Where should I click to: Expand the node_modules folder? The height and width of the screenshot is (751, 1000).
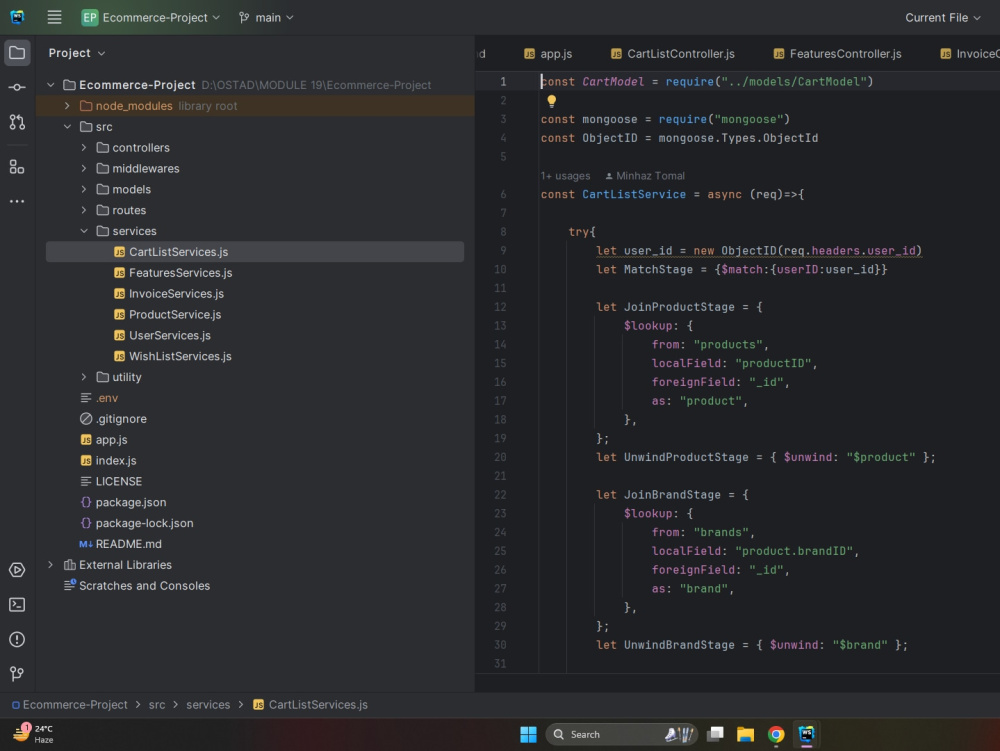coord(67,106)
